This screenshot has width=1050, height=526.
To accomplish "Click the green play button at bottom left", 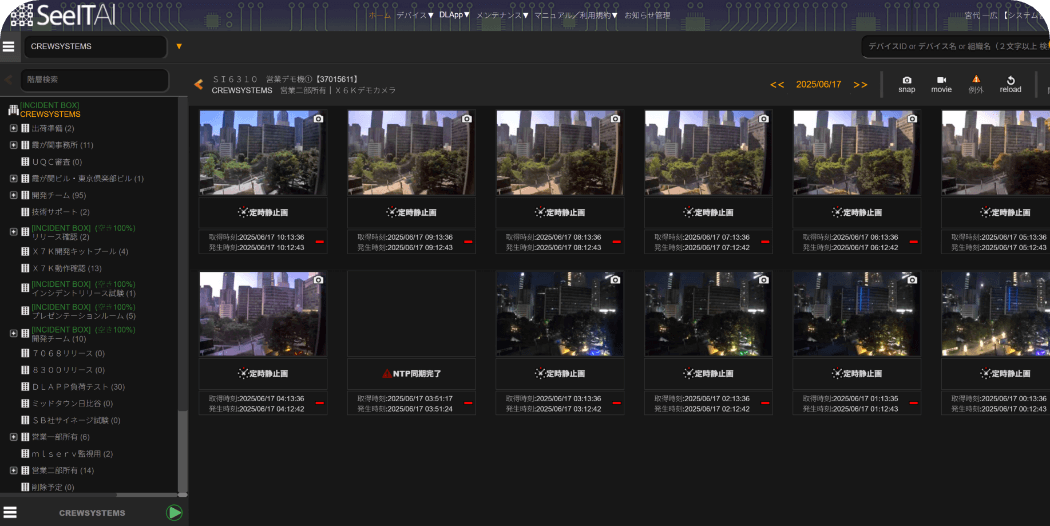I will [x=174, y=513].
